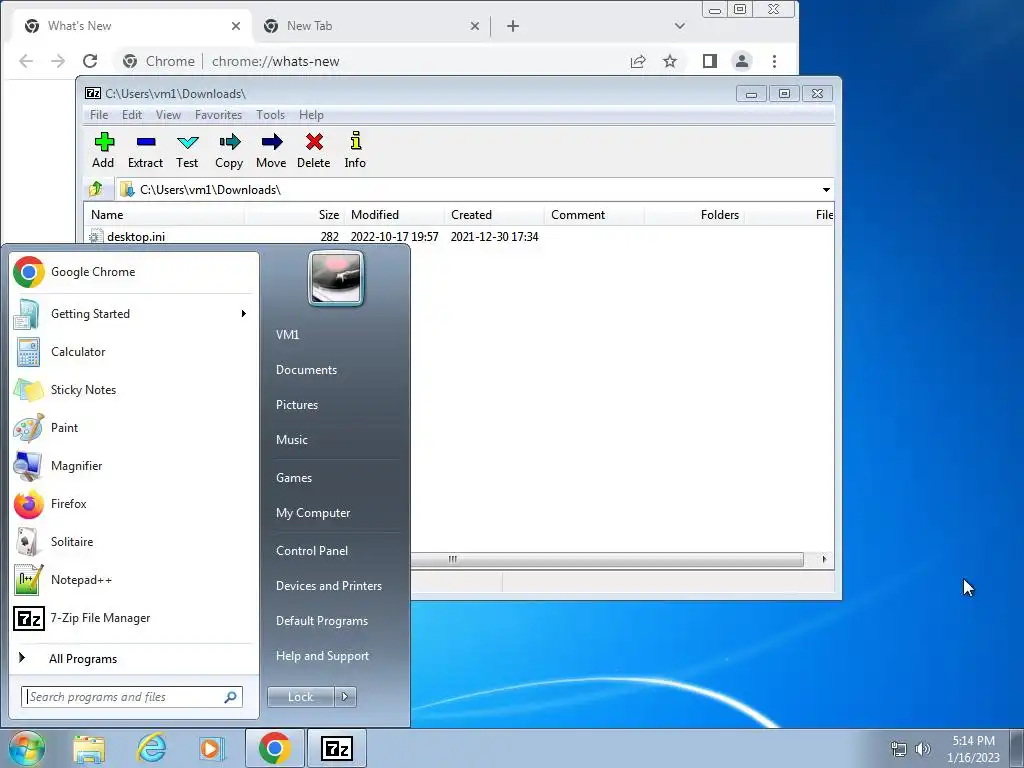Open the shutdown options arrow beside Lock
Screen dimensions: 1024x768
click(x=345, y=697)
